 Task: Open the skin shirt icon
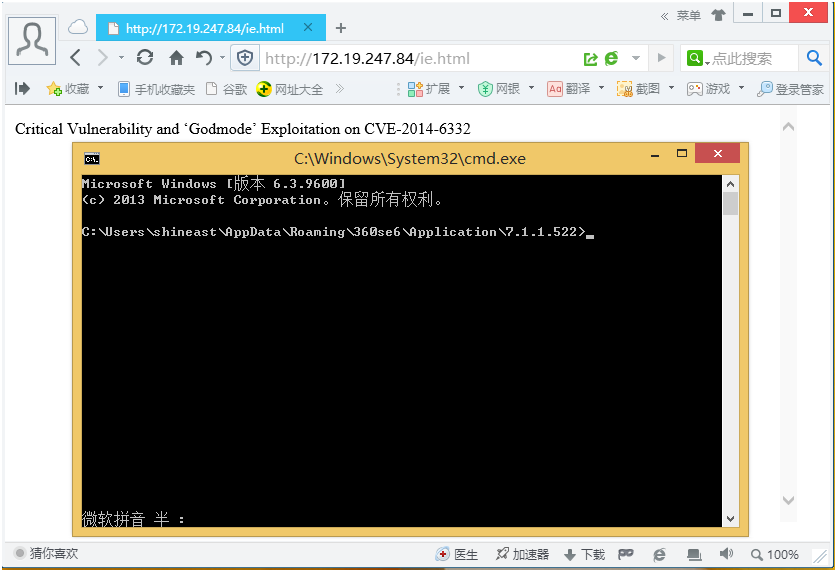pyautogui.click(x=718, y=15)
